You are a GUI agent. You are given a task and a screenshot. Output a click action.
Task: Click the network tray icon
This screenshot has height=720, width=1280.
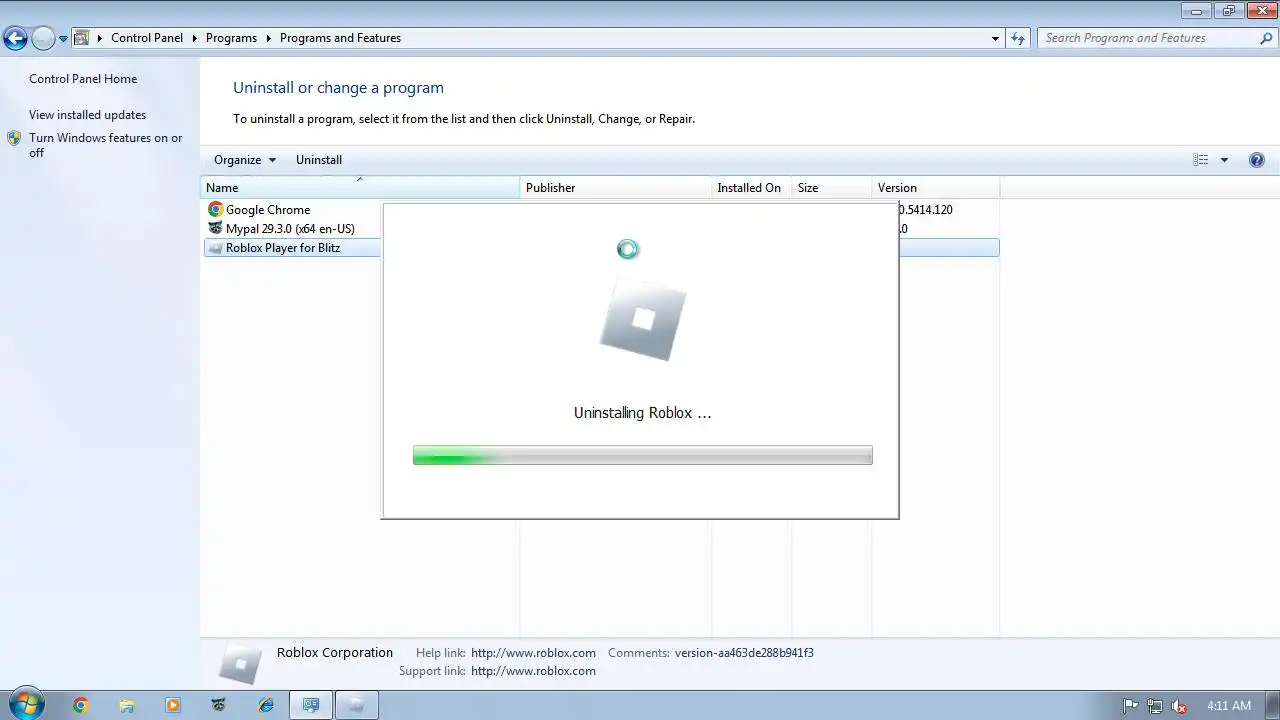pos(1155,705)
